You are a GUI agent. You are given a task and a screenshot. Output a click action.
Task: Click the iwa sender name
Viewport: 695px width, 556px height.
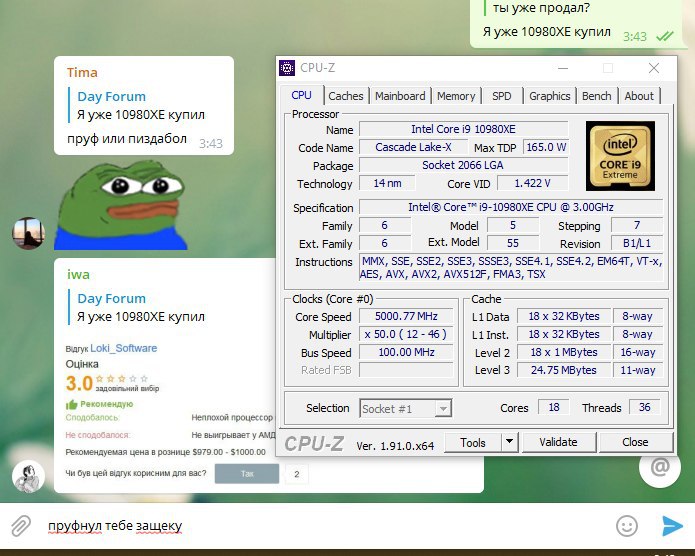point(78,274)
